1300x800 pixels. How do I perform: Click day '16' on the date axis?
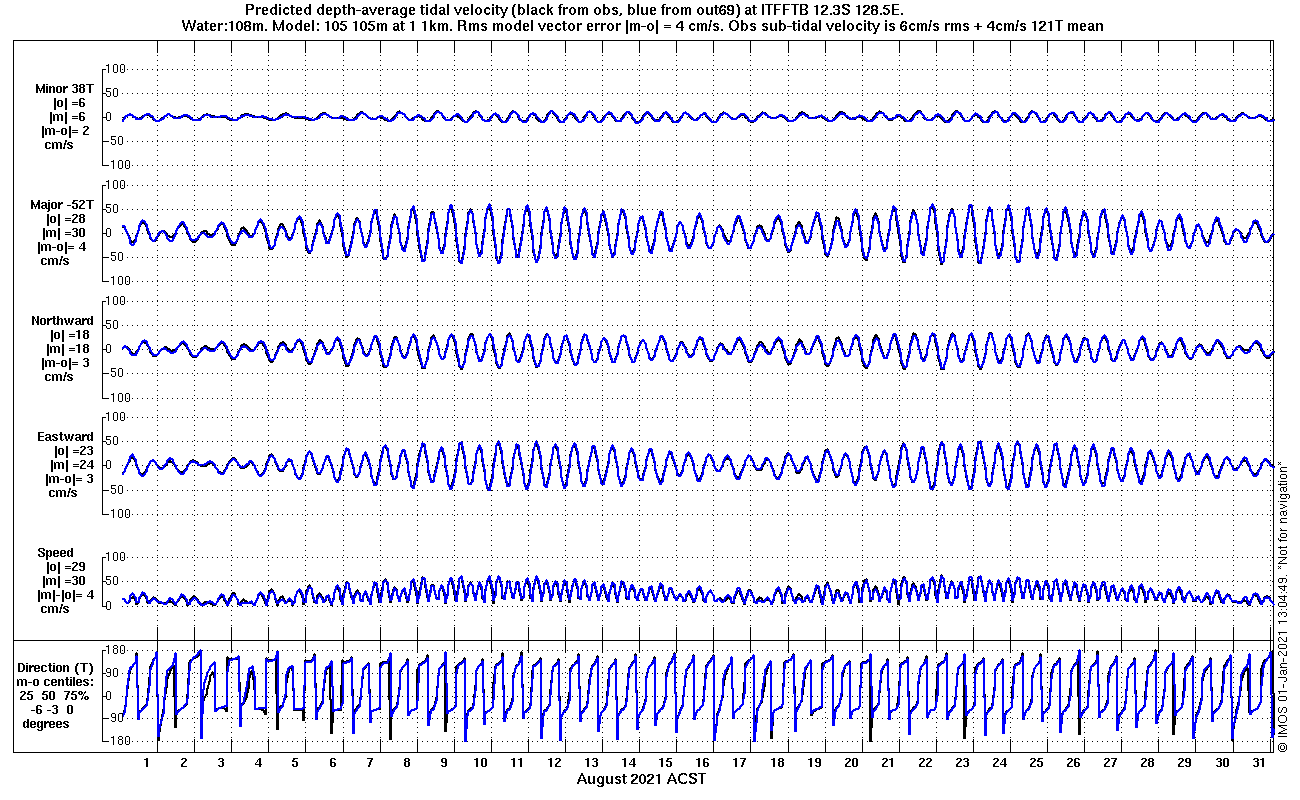pos(702,763)
